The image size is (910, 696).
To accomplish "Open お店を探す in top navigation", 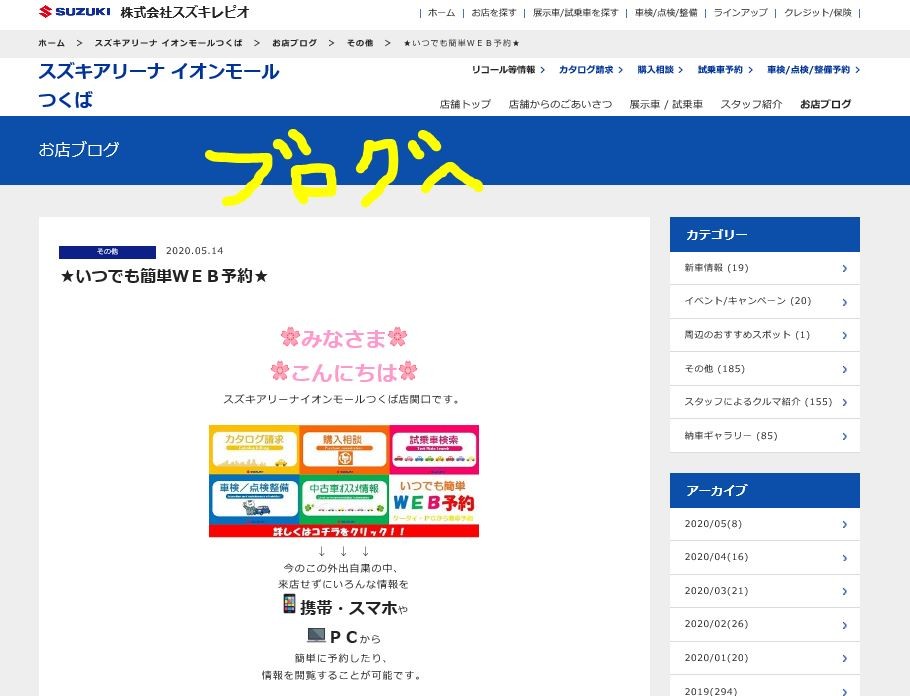I will (x=493, y=12).
